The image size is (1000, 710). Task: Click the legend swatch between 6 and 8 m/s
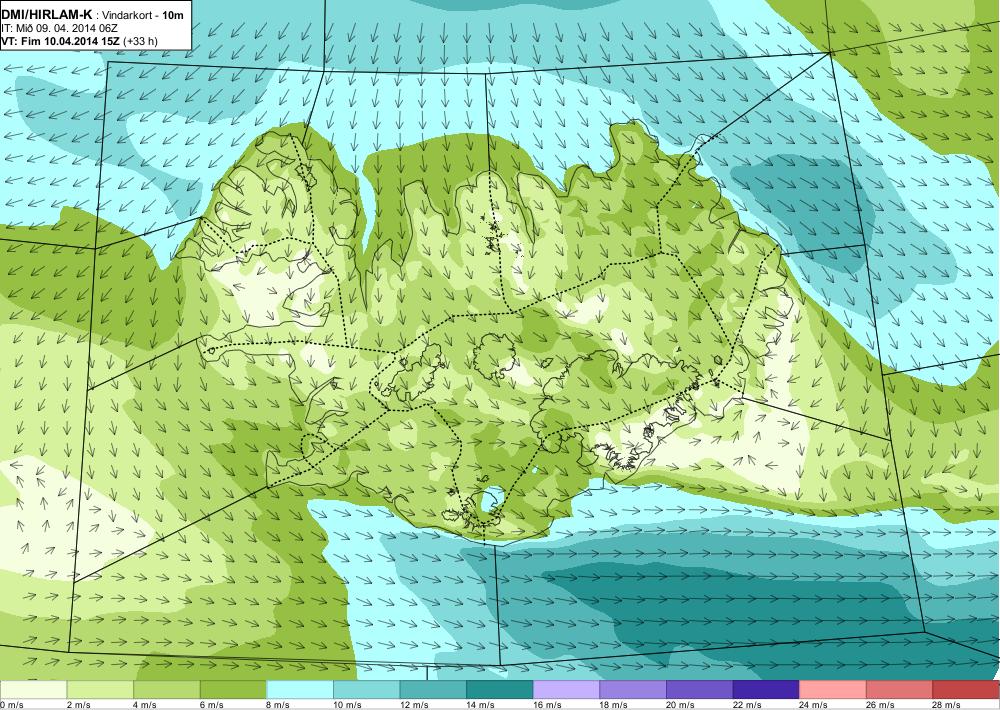click(x=233, y=690)
